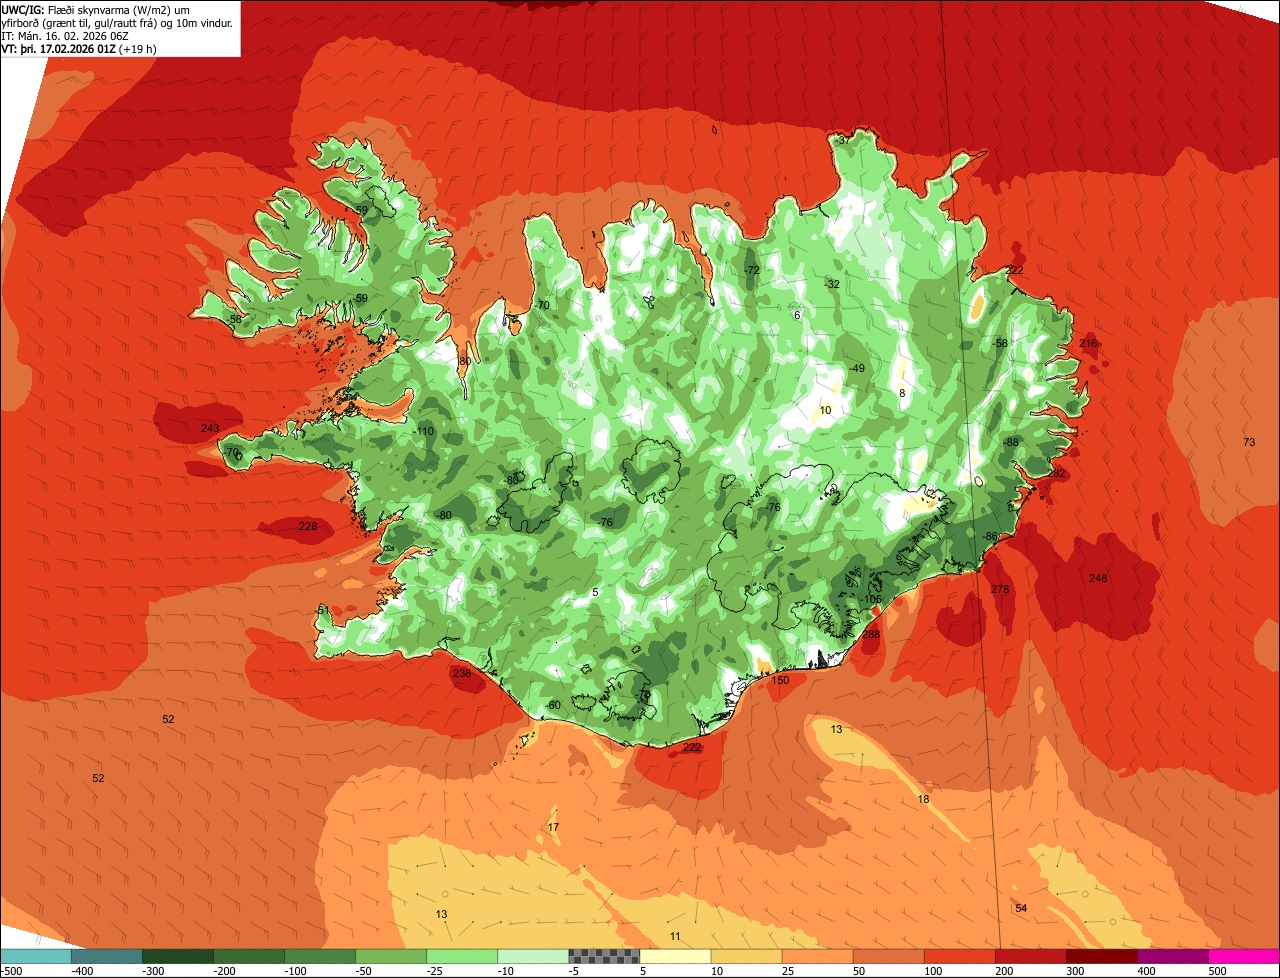Image resolution: width=1280 pixels, height=978 pixels.
Task: Click the flux value -88 on the map
Action: pos(1011,443)
